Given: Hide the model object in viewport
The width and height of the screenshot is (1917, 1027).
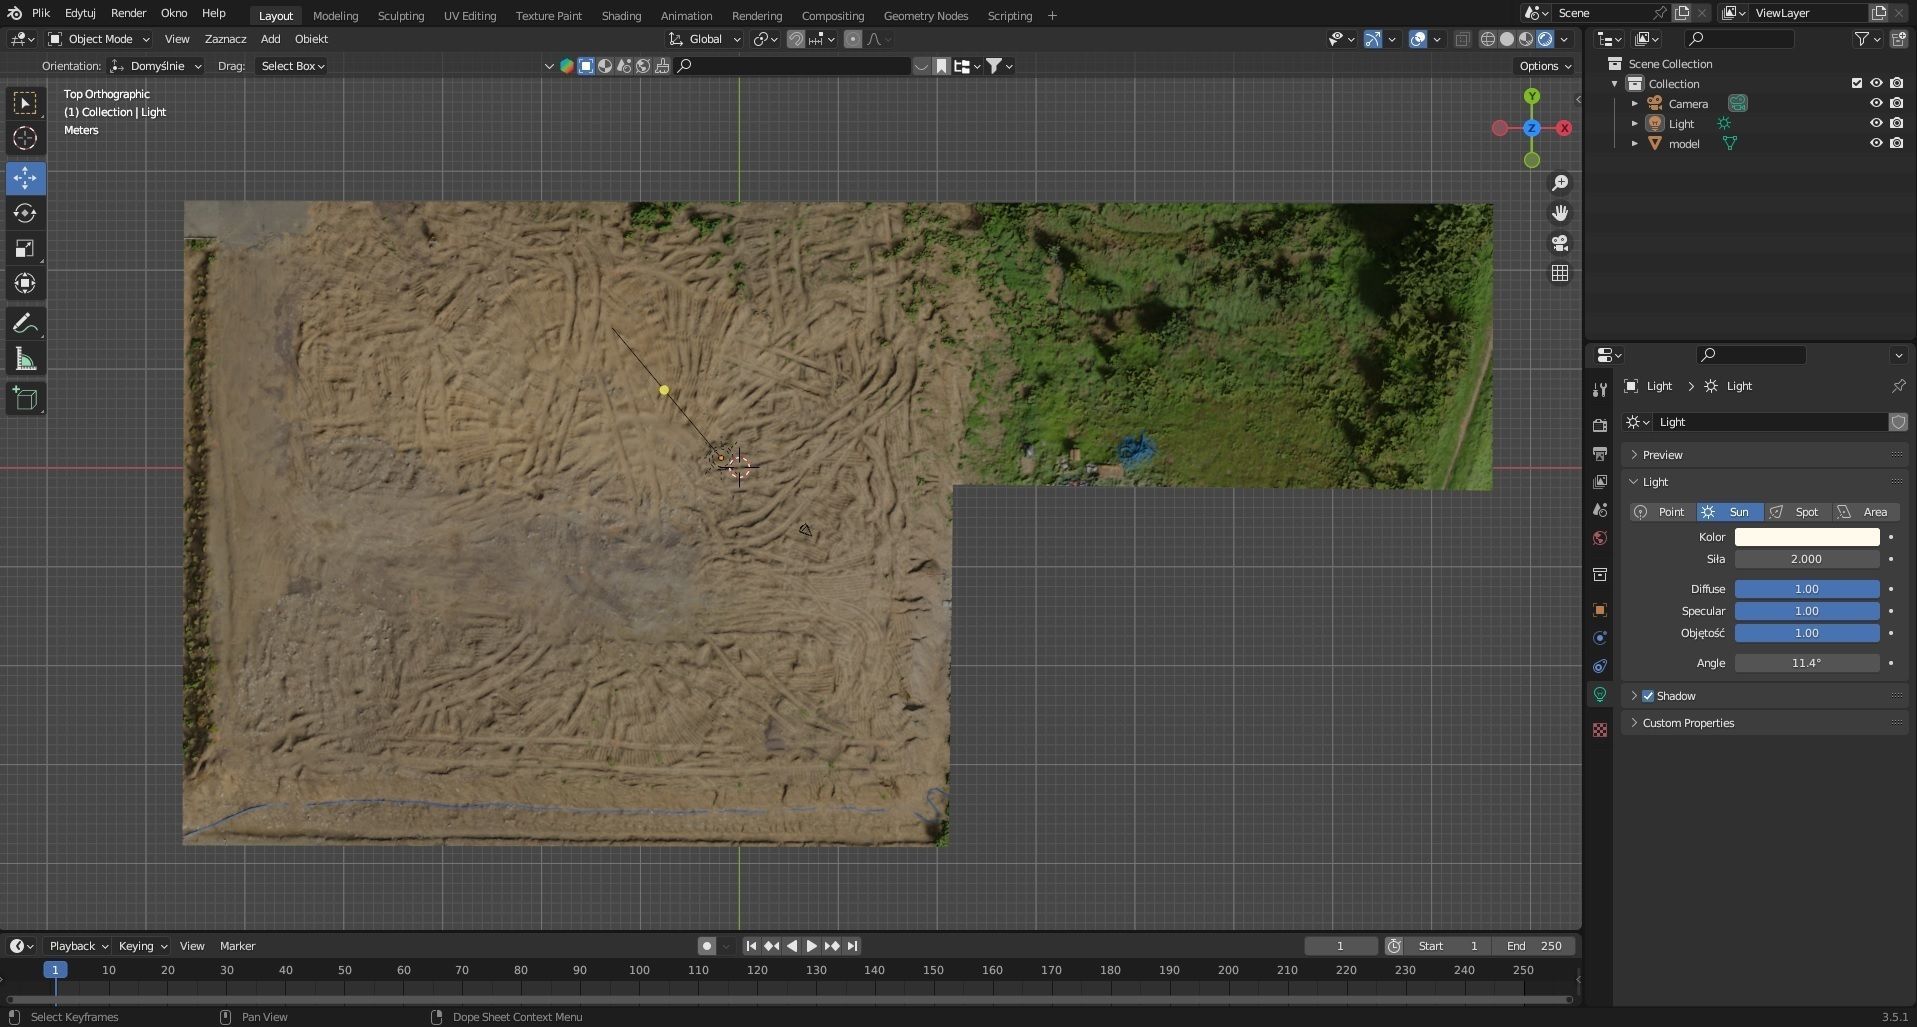Looking at the screenshot, I should click(1876, 143).
